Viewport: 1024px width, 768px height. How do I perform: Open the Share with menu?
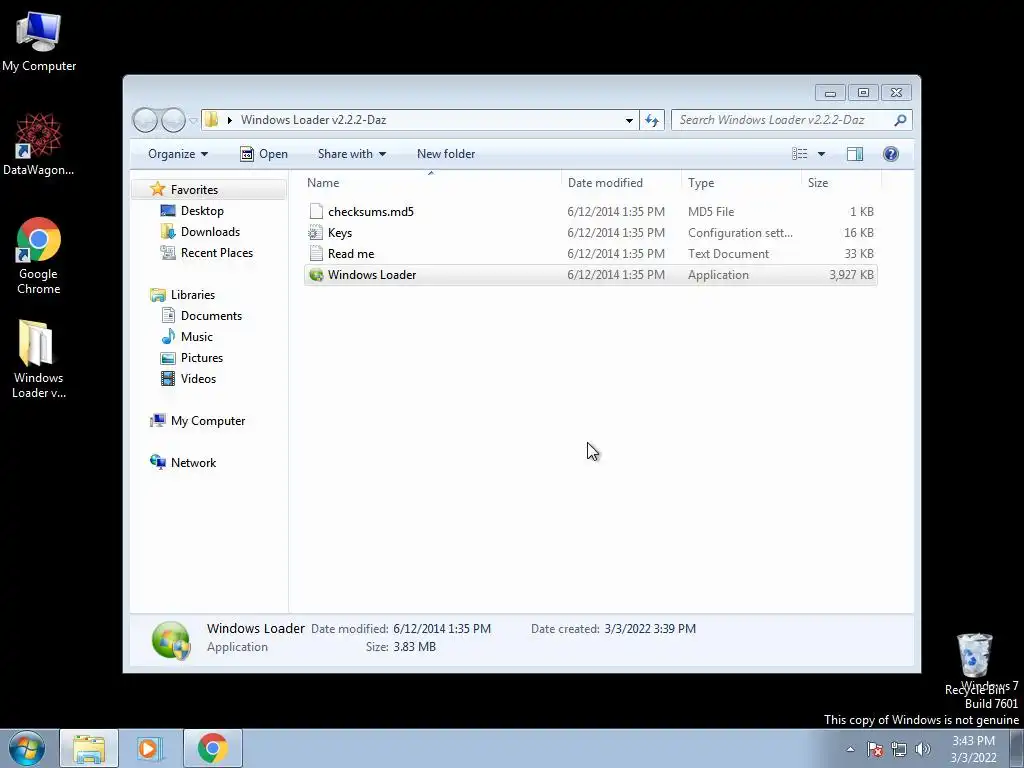pos(352,154)
